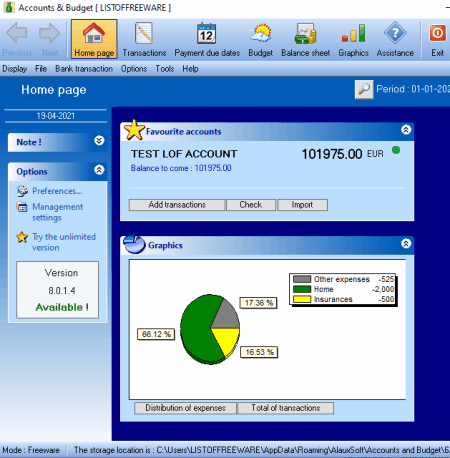Open the Graphics bar chart icon
The image size is (450, 458).
(x=353, y=33)
